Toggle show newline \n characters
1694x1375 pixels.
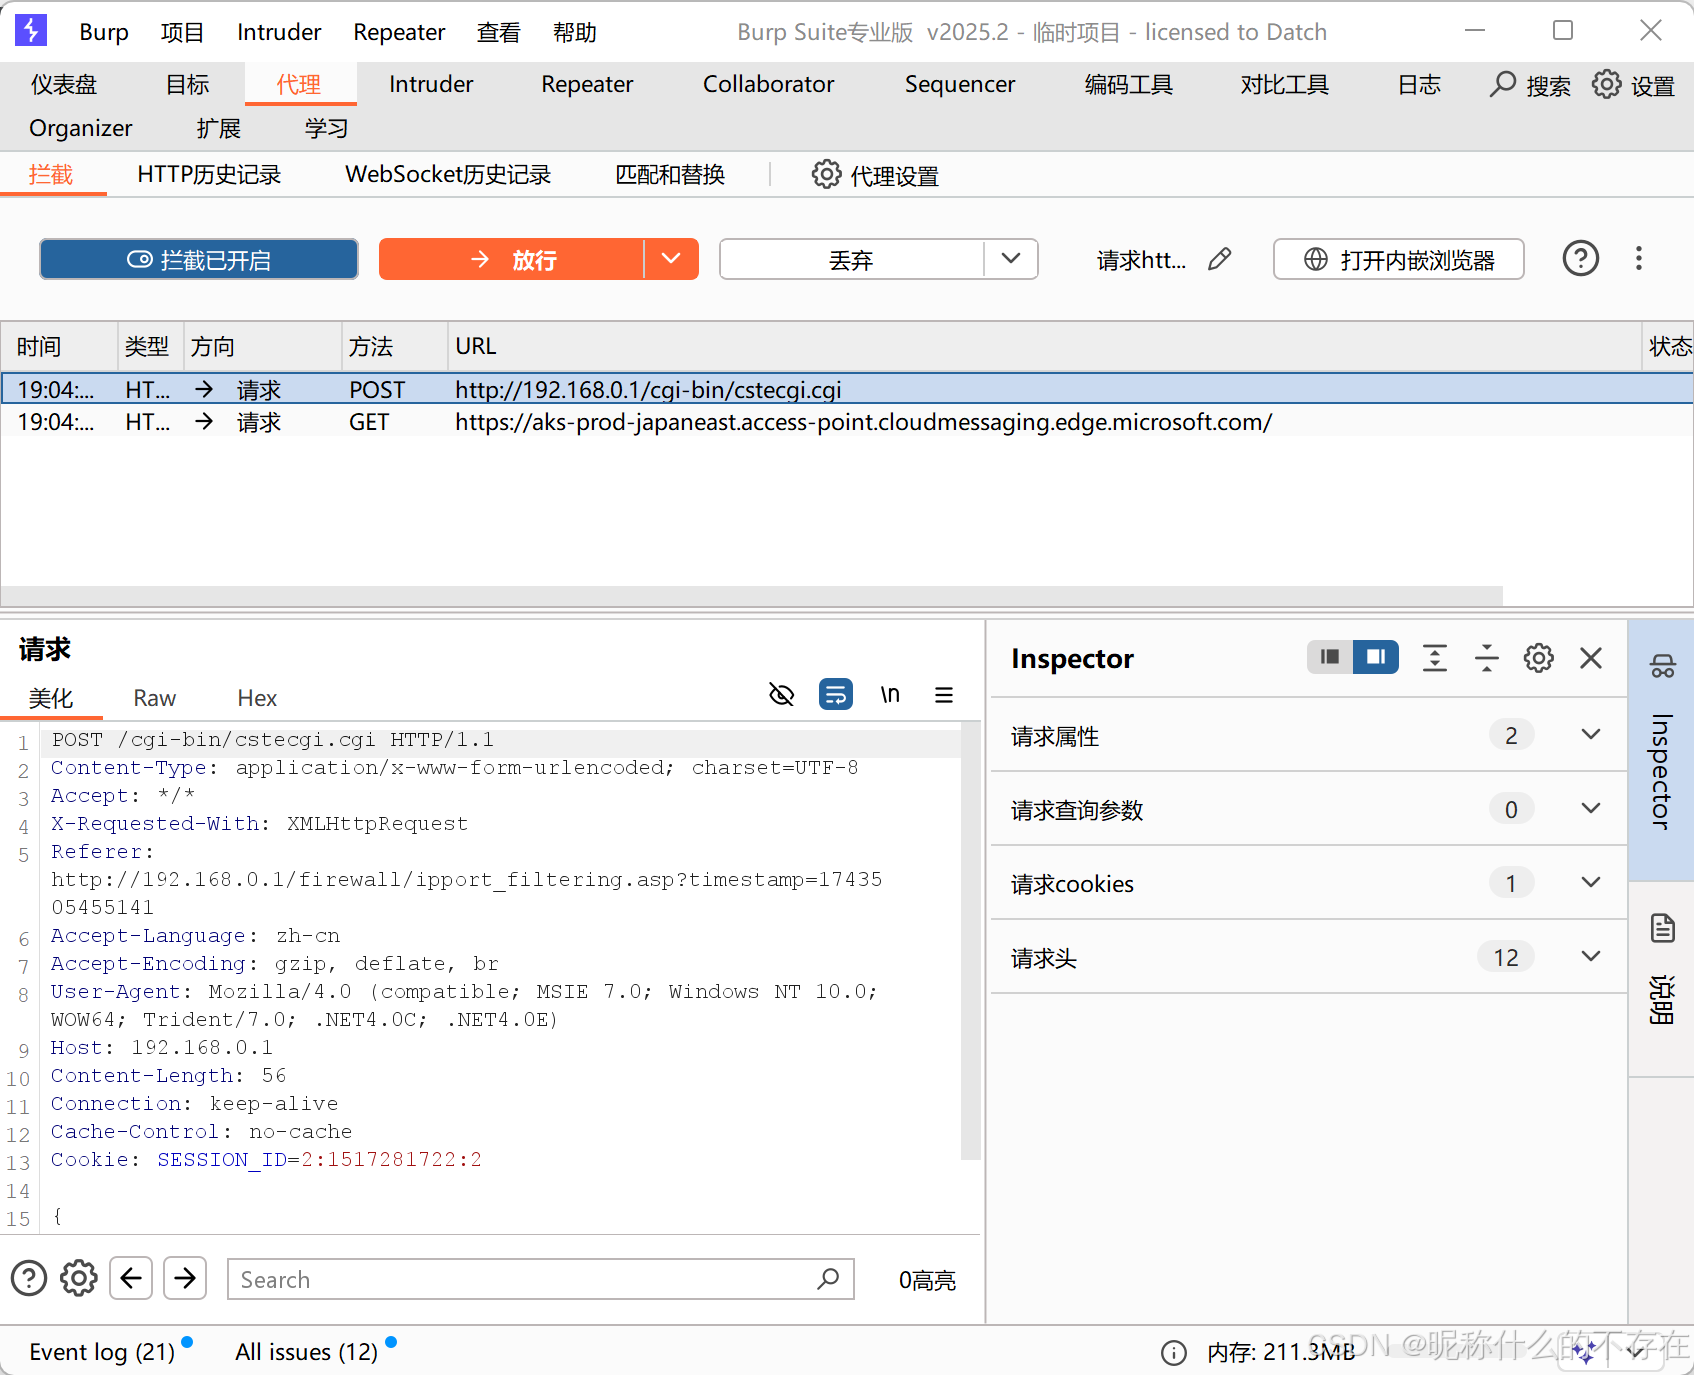[889, 694]
